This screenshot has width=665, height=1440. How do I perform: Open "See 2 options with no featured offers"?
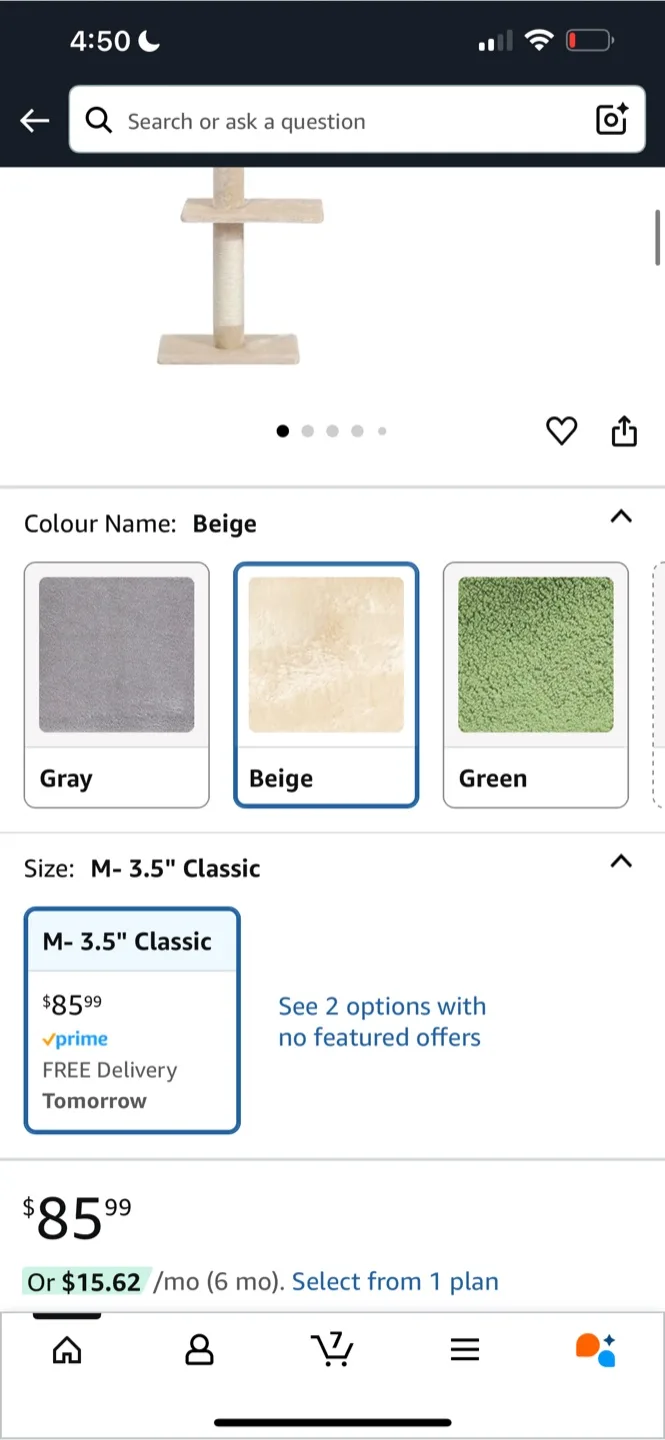tap(381, 1021)
